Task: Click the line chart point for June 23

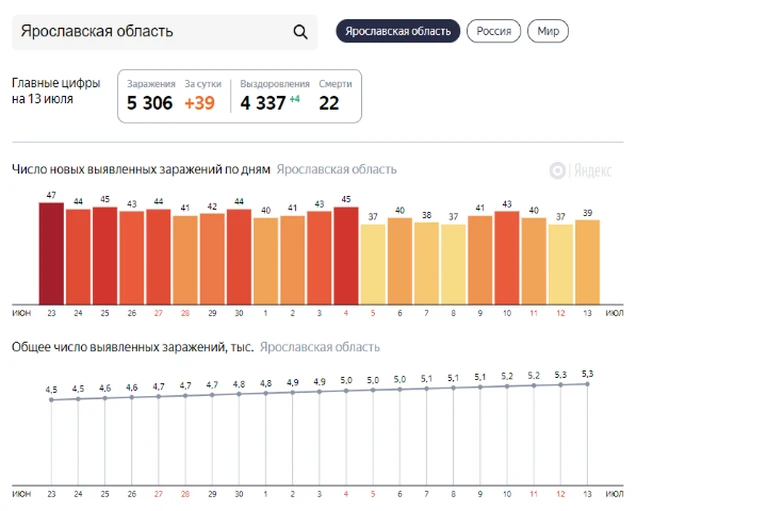Action: (x=51, y=400)
